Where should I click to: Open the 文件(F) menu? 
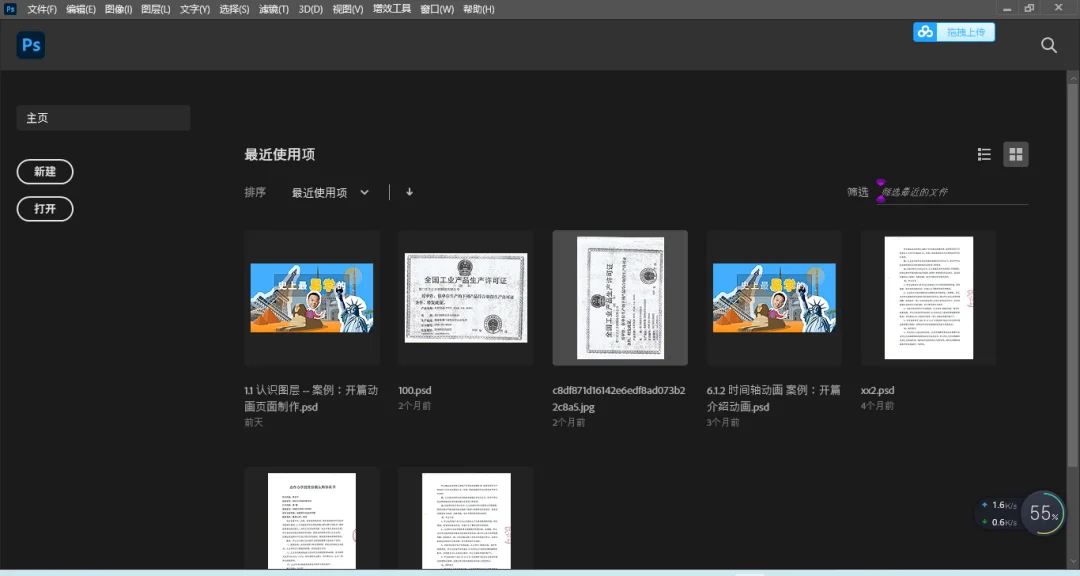tap(42, 9)
